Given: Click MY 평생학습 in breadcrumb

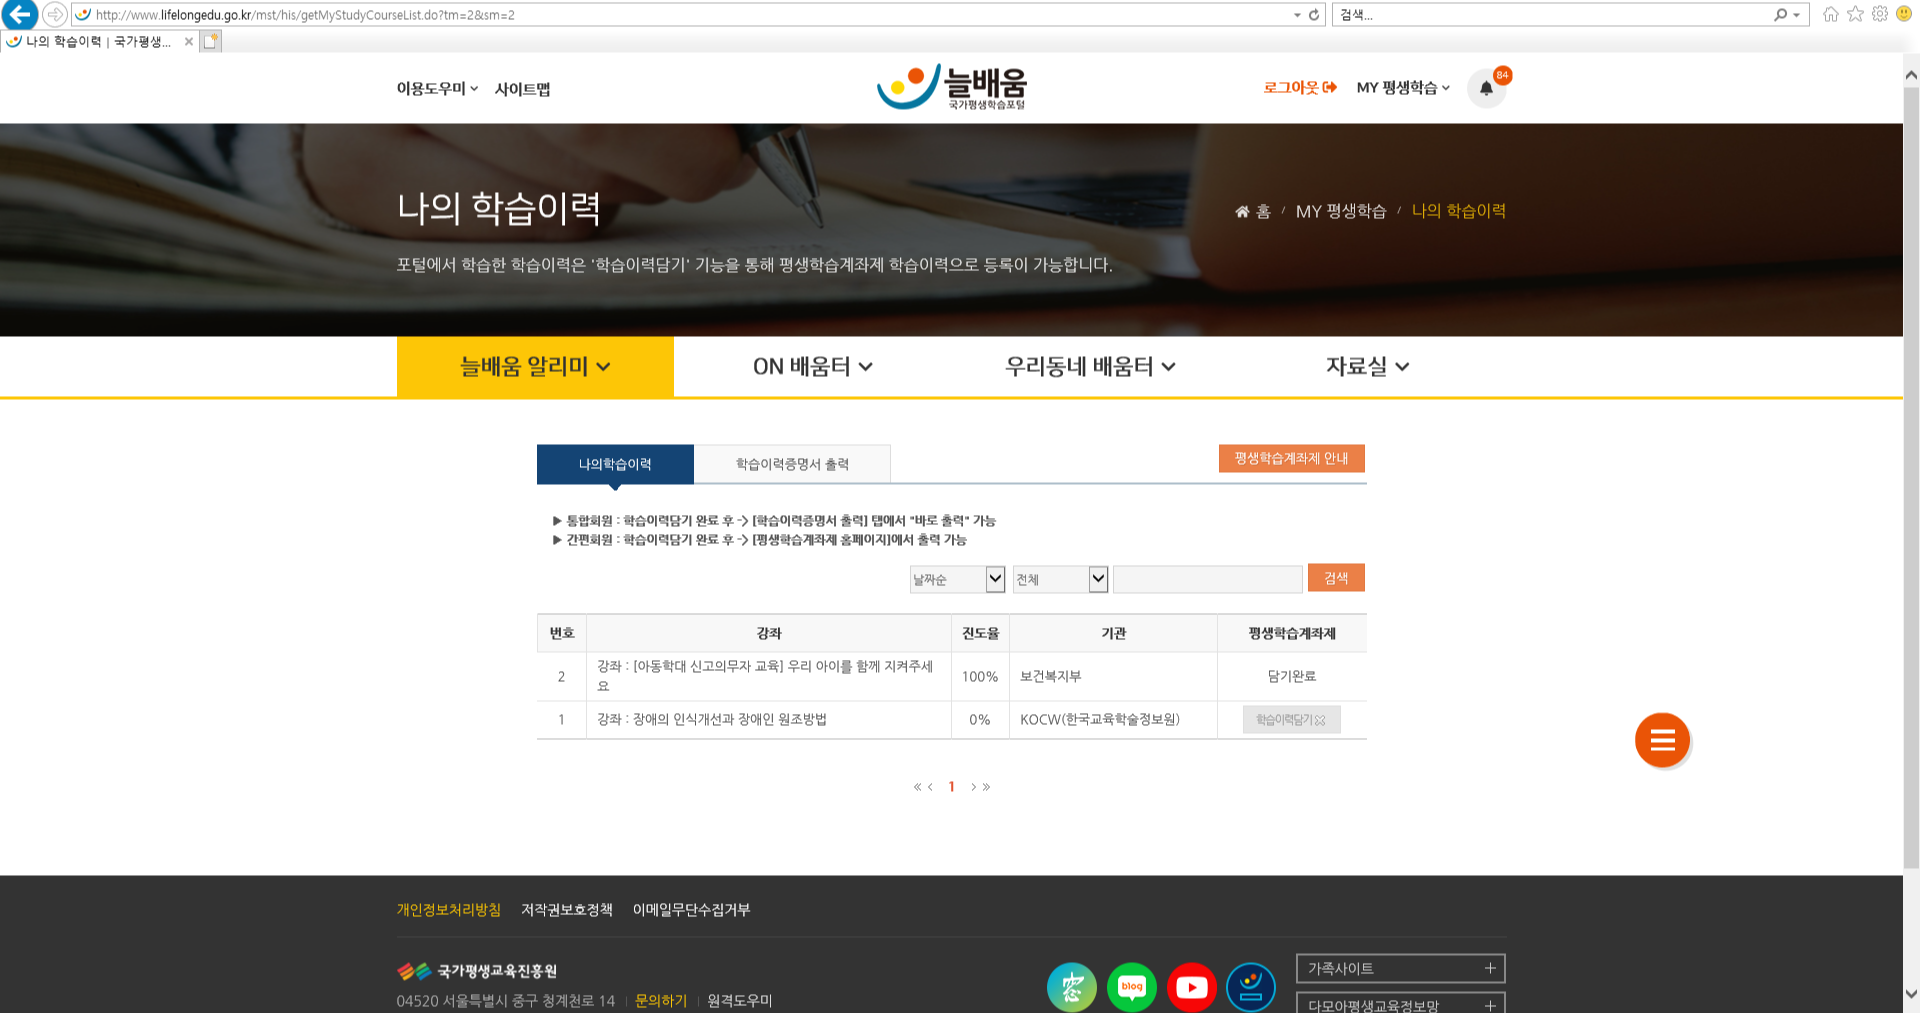Looking at the screenshot, I should point(1341,211).
